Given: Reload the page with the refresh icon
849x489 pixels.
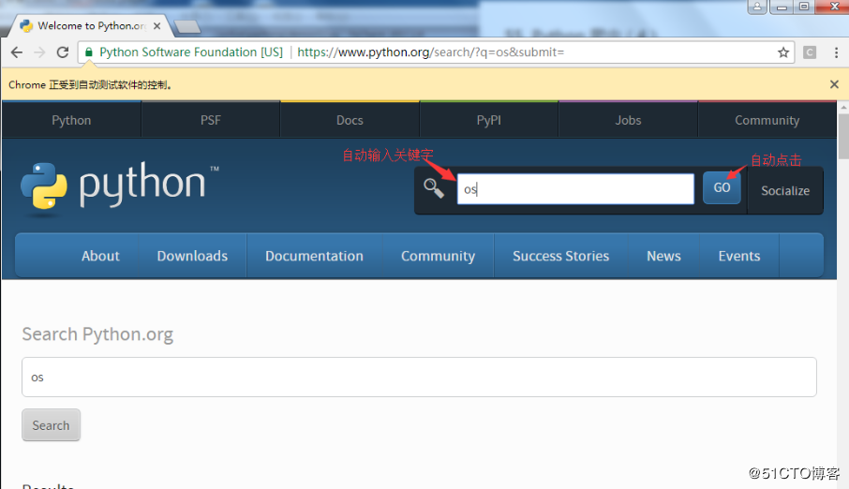Looking at the screenshot, I should click(x=62, y=52).
